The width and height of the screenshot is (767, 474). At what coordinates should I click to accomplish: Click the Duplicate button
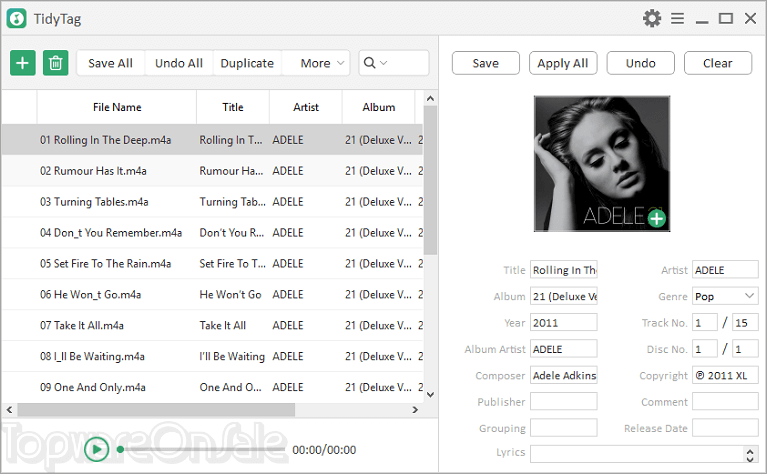pos(247,63)
